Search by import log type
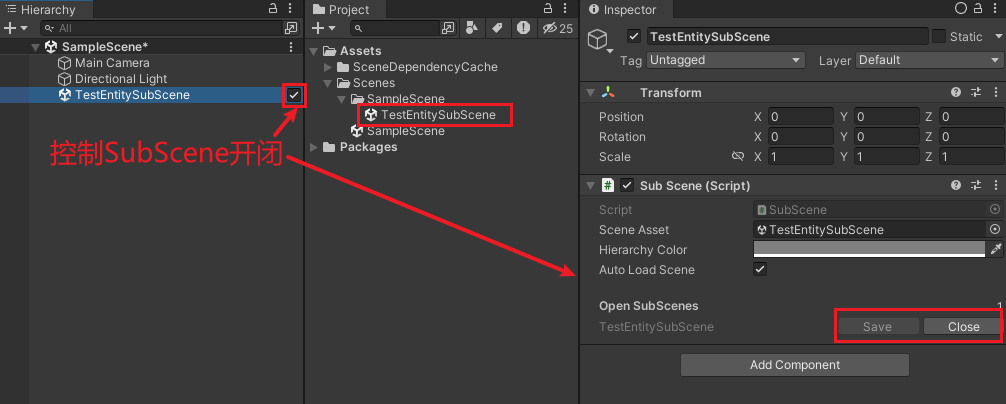1006x404 pixels. click(x=524, y=28)
